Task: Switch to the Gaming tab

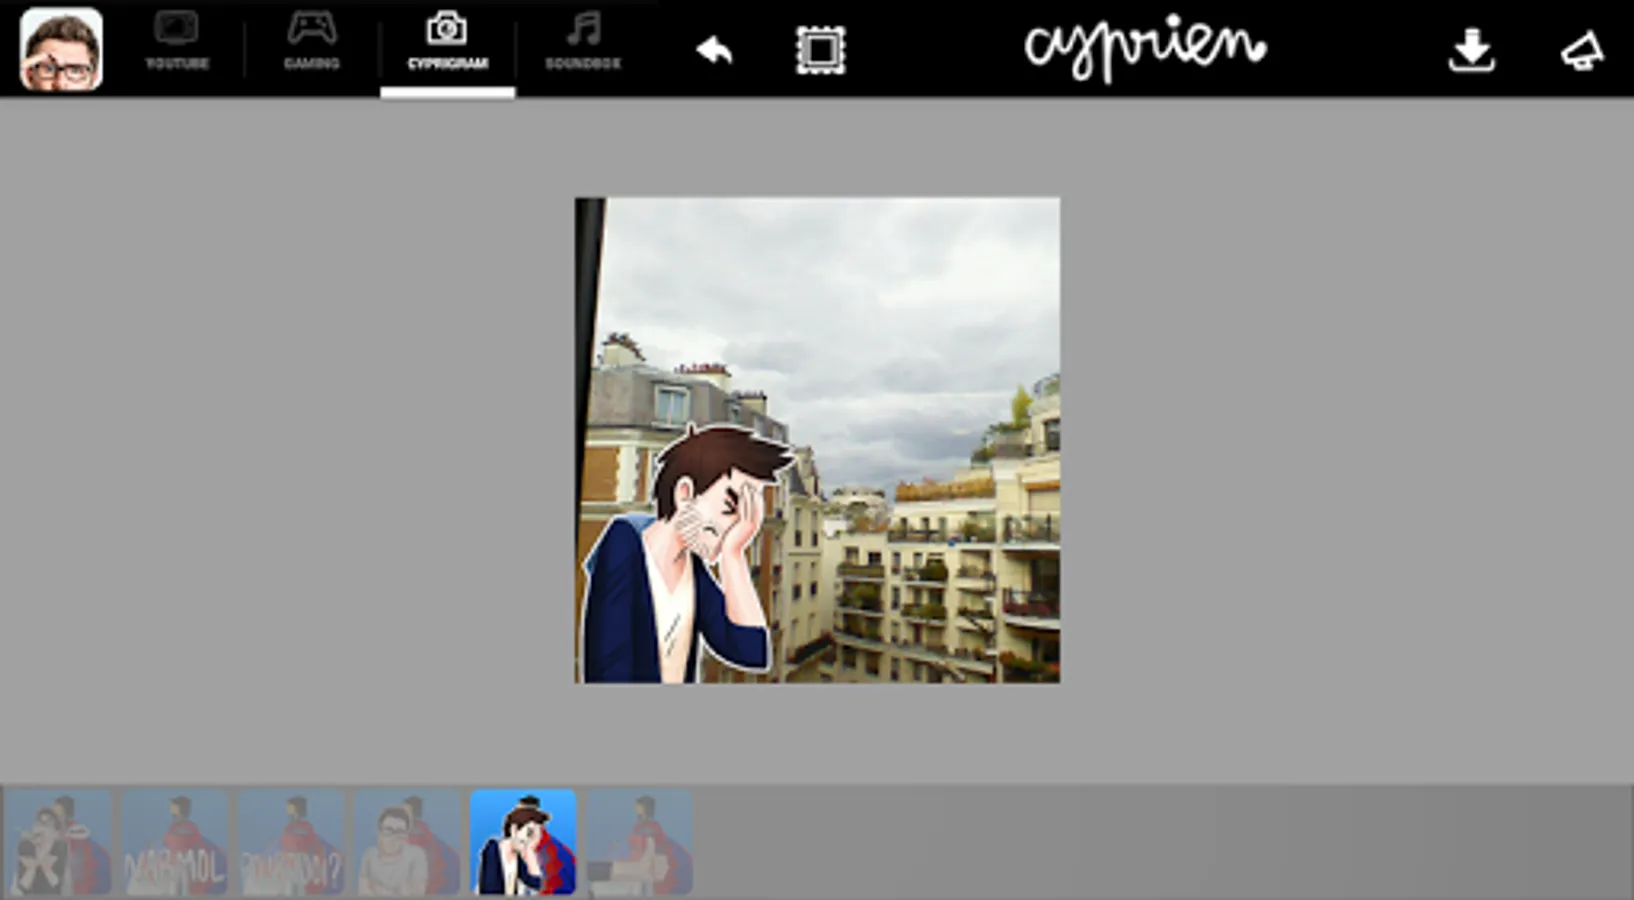Action: coord(312,43)
